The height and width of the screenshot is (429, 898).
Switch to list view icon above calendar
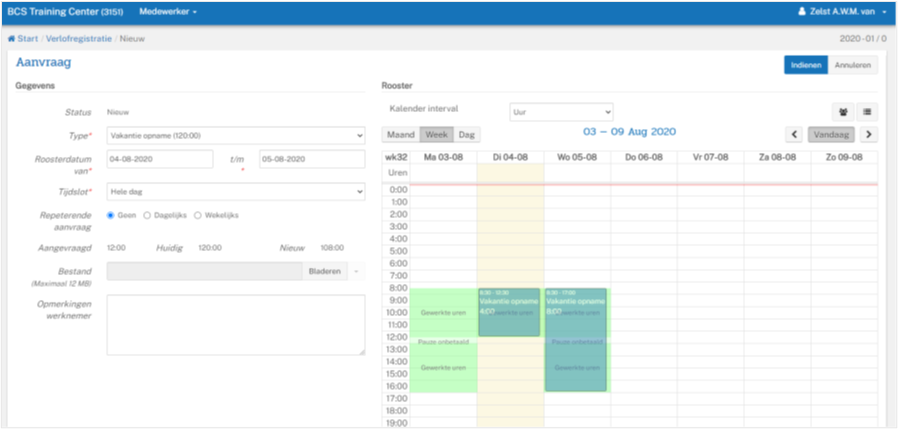[867, 112]
